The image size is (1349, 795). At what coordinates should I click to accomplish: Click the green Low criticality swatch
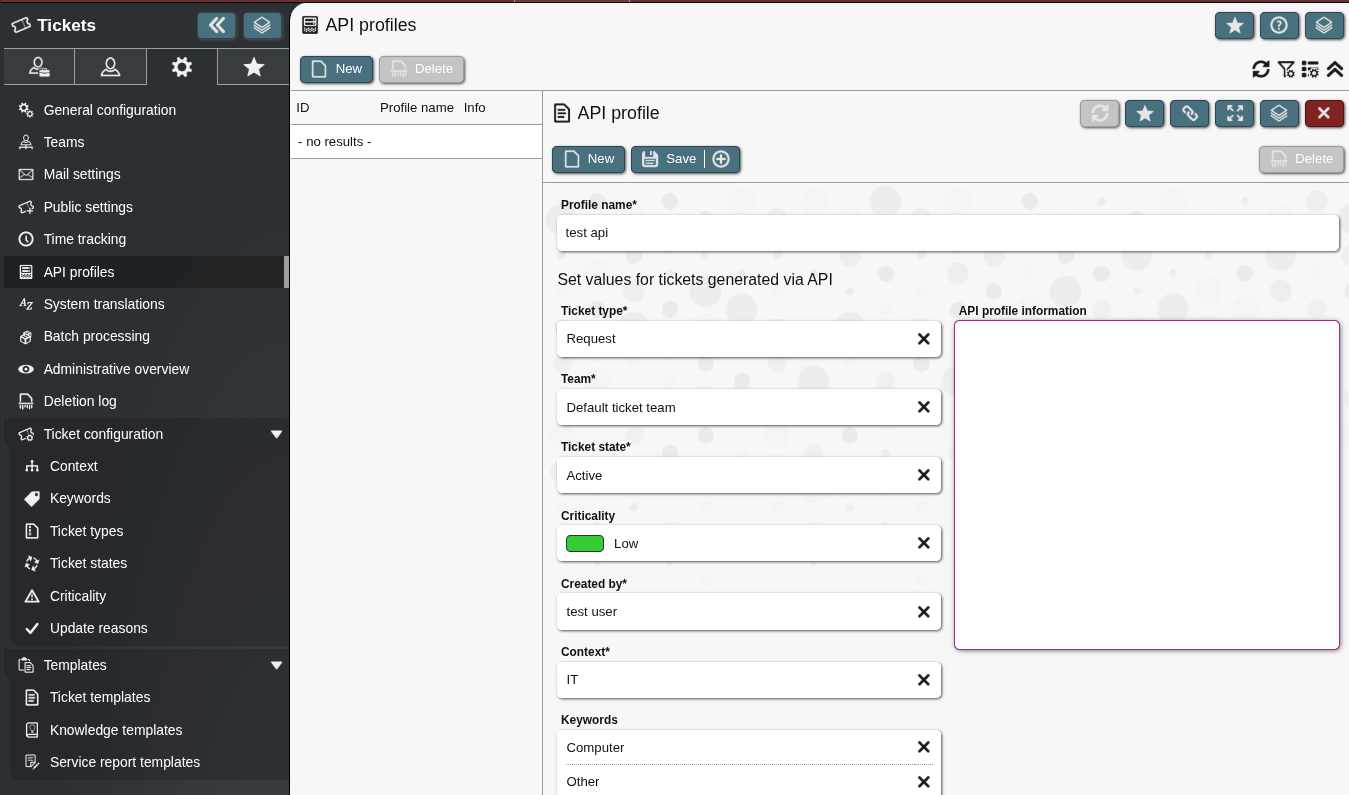(x=585, y=543)
